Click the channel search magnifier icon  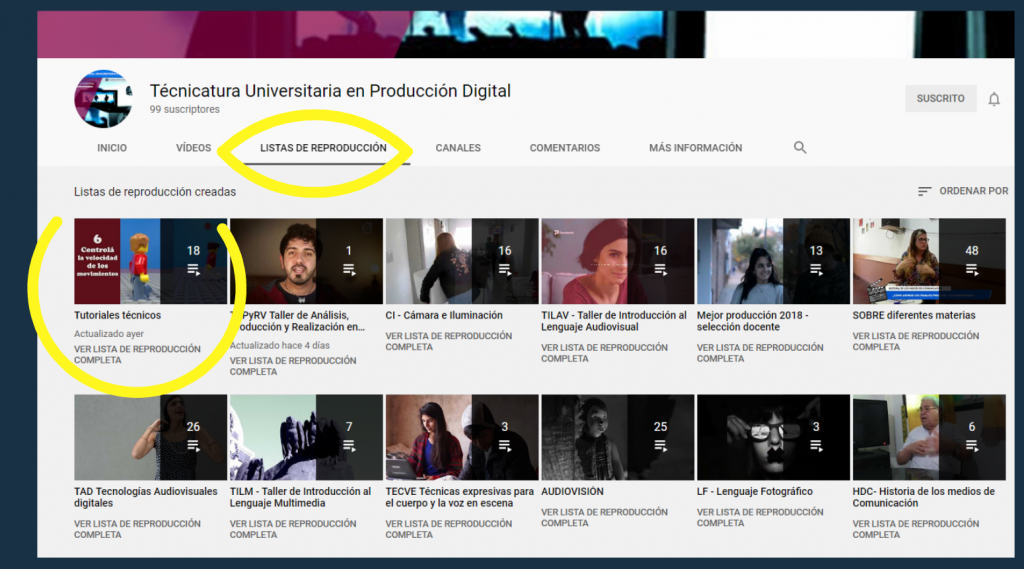tap(800, 147)
